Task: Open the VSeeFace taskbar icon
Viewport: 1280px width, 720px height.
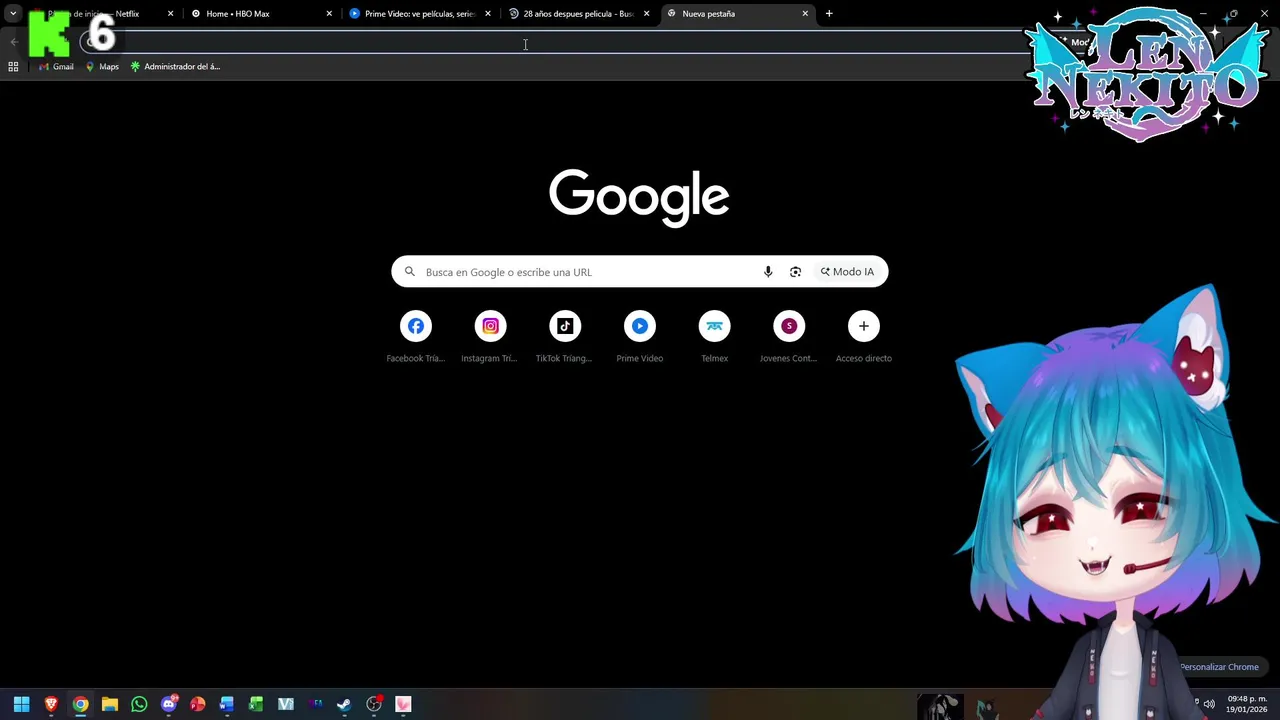Action: click(286, 704)
